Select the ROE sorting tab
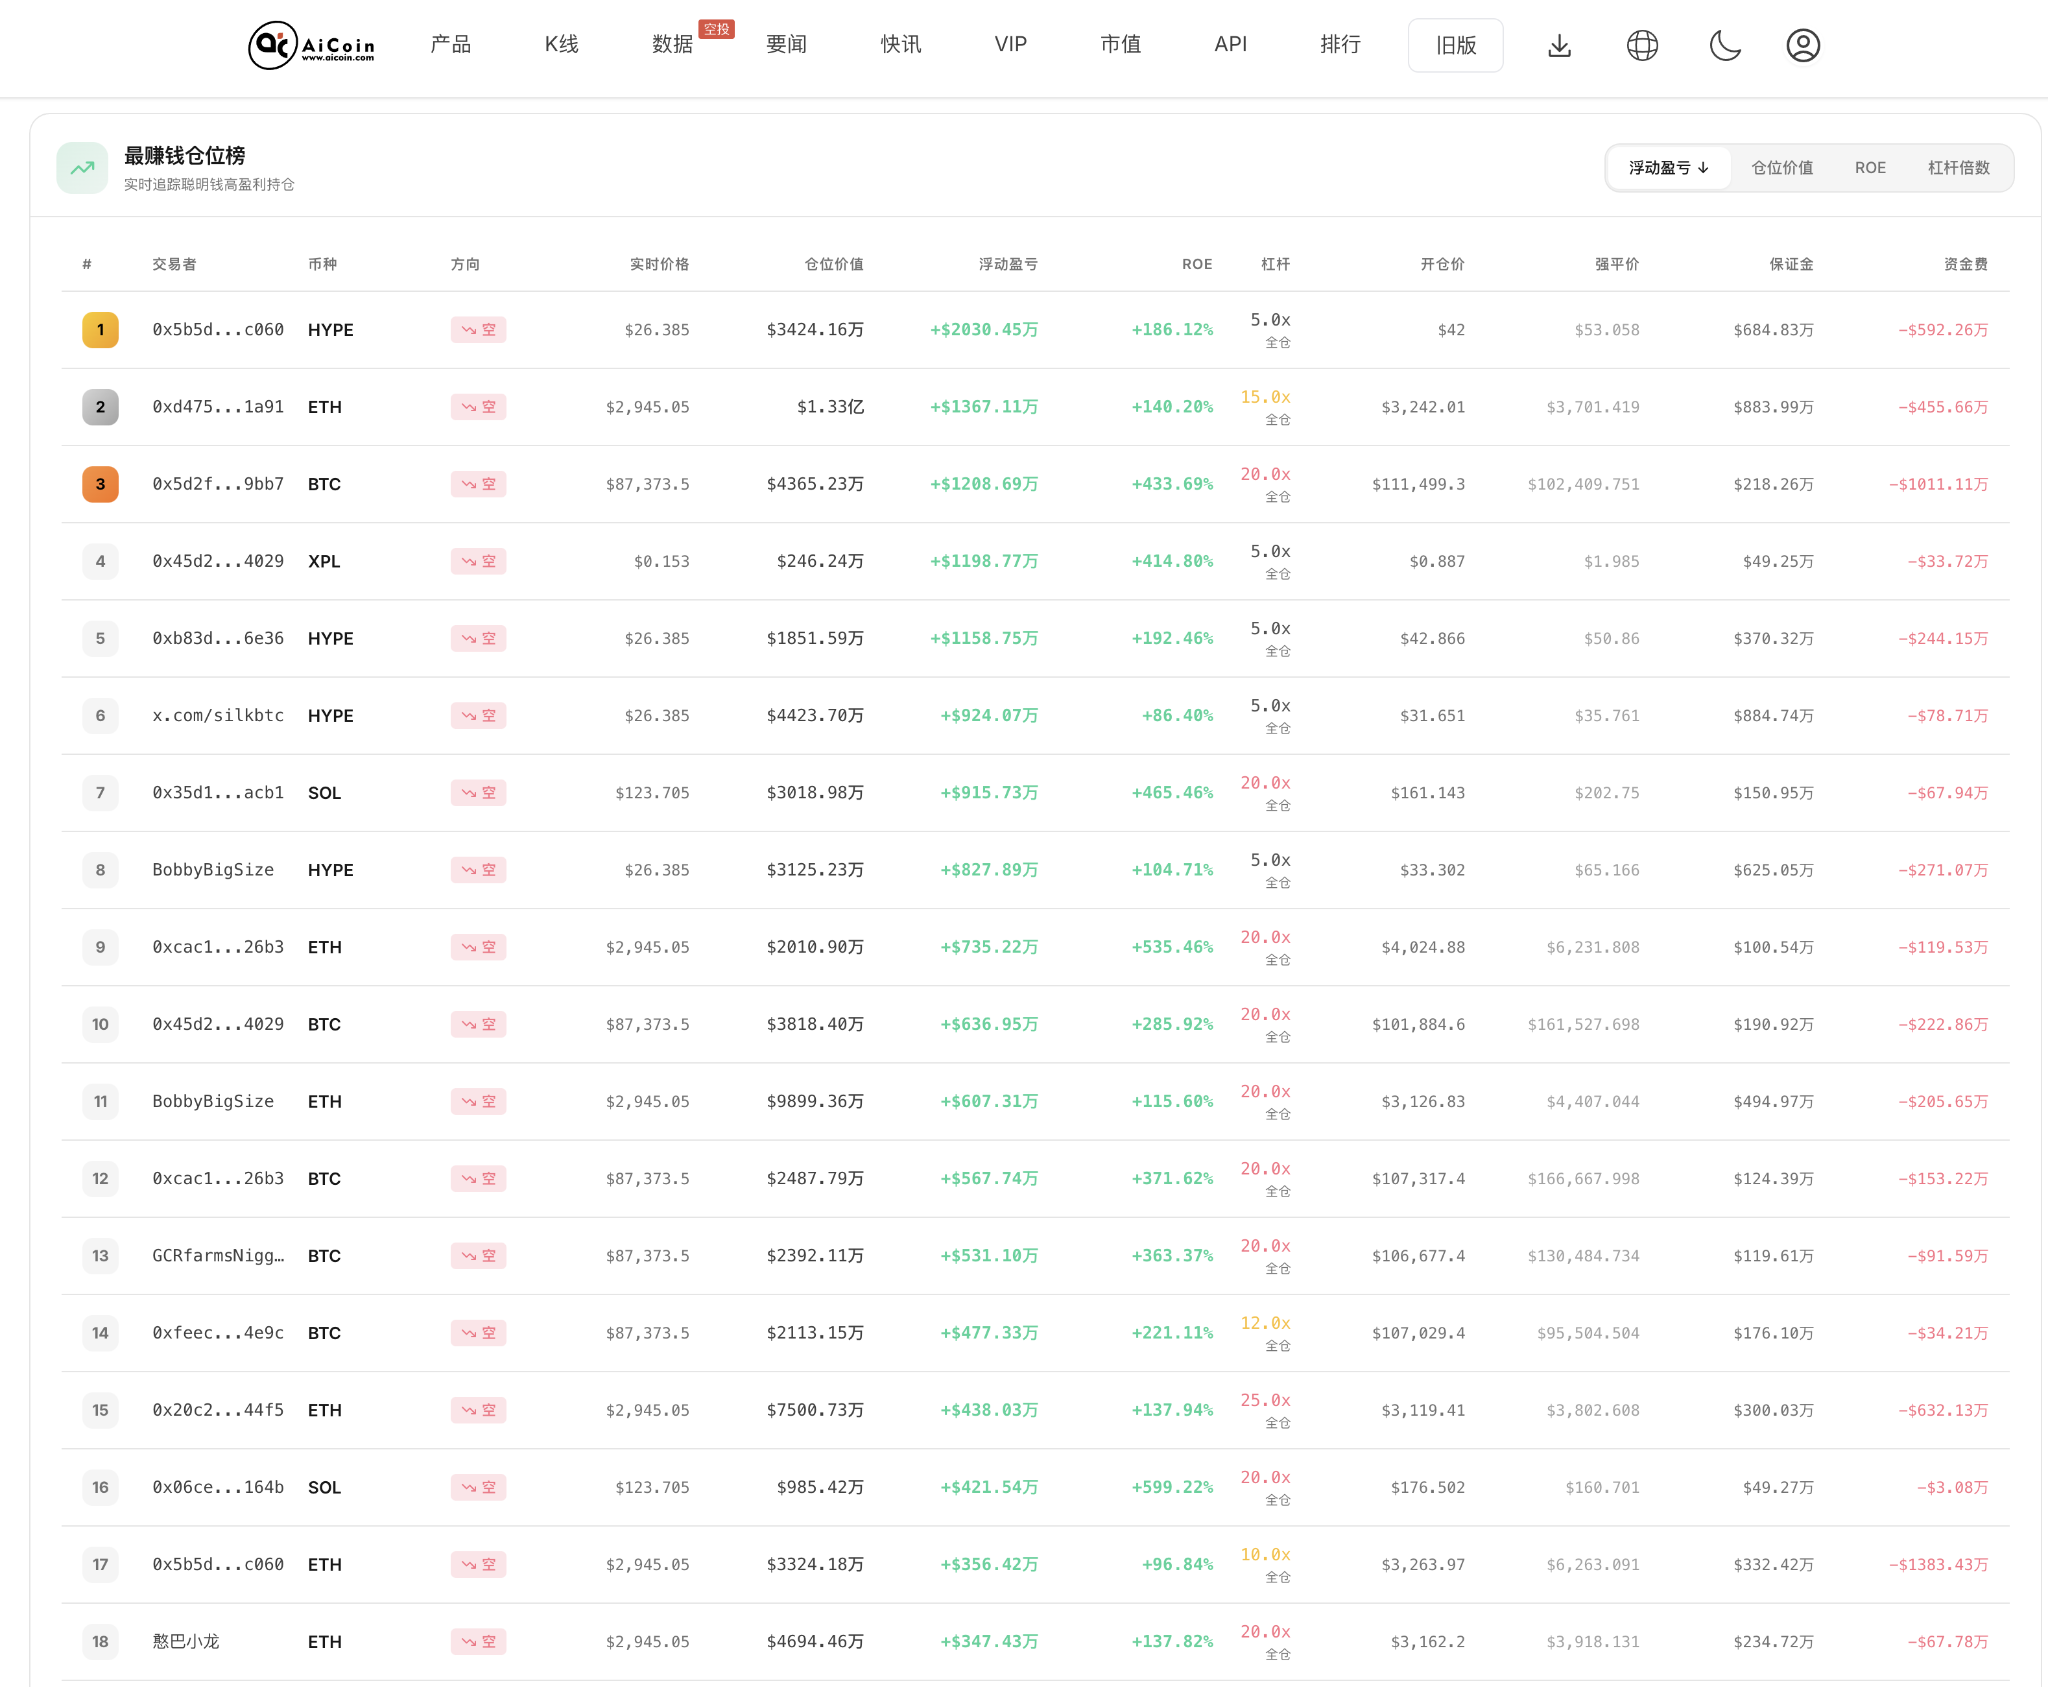The height and width of the screenshot is (1687, 2048). 1870,167
